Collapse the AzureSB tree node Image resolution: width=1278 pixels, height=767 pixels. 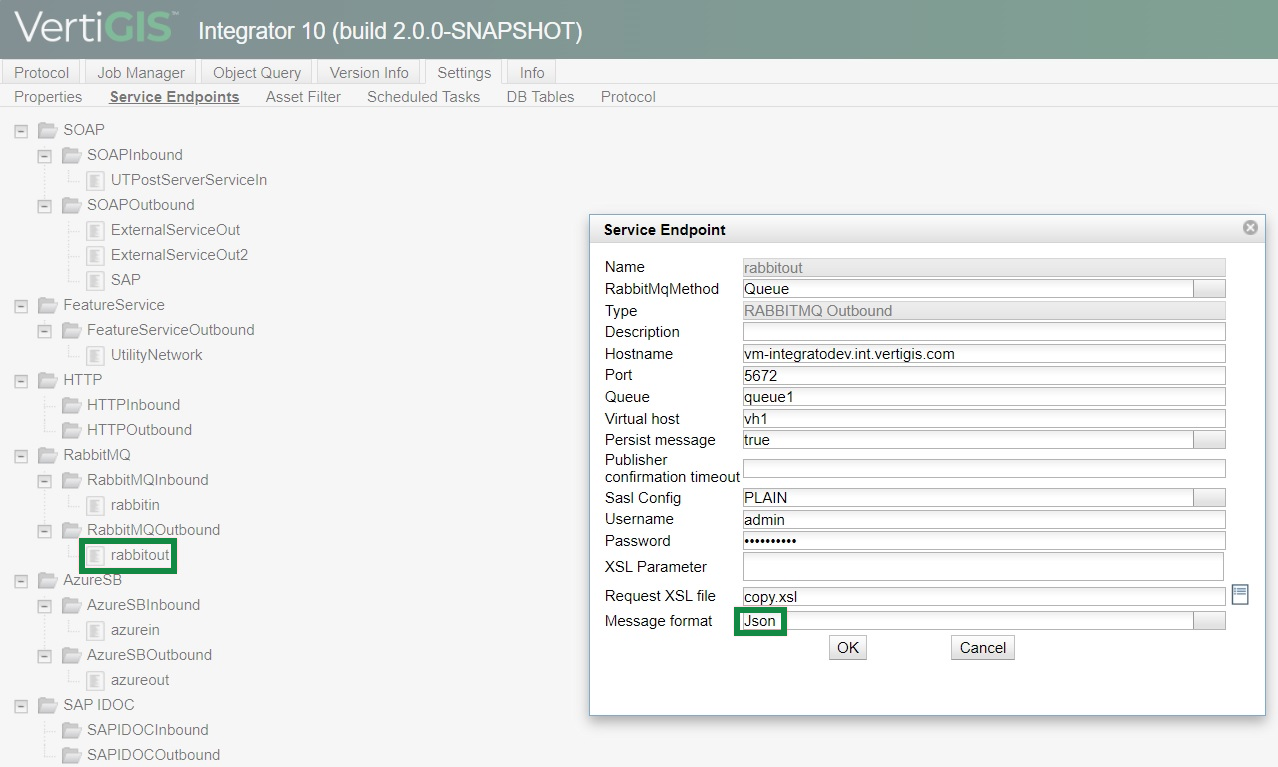21,581
